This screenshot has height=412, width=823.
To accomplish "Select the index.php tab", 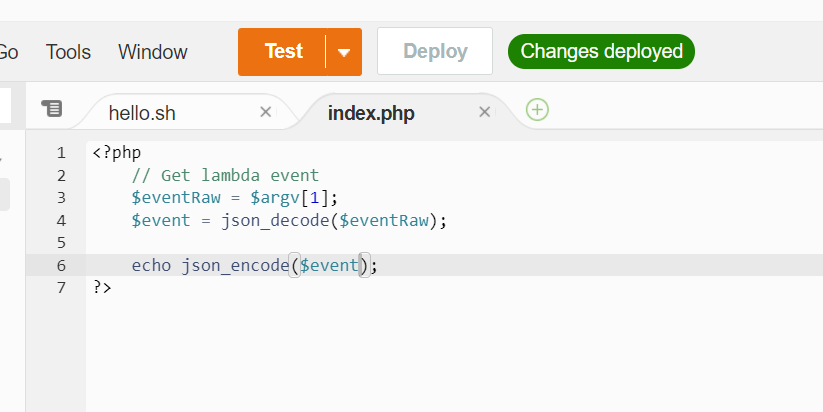I will [371, 113].
